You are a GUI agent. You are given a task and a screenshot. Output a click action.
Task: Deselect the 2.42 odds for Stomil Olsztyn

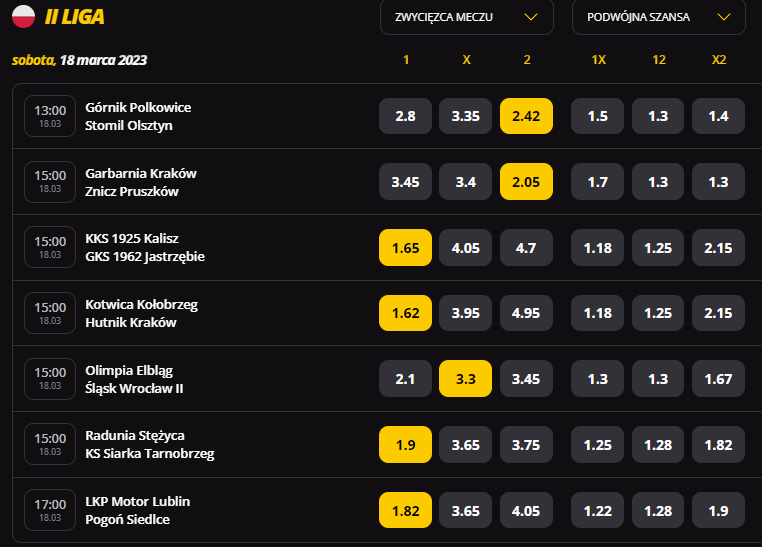coord(526,116)
